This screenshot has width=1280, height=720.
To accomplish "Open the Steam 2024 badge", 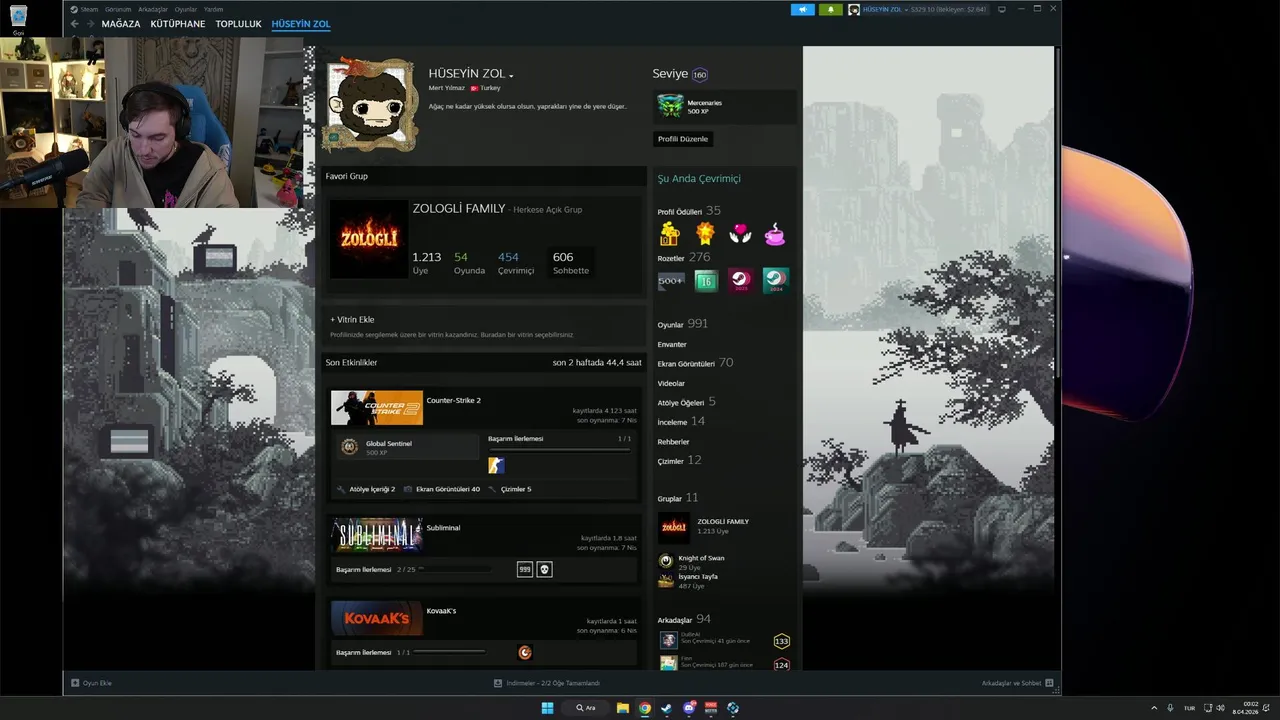I will click(x=775, y=281).
